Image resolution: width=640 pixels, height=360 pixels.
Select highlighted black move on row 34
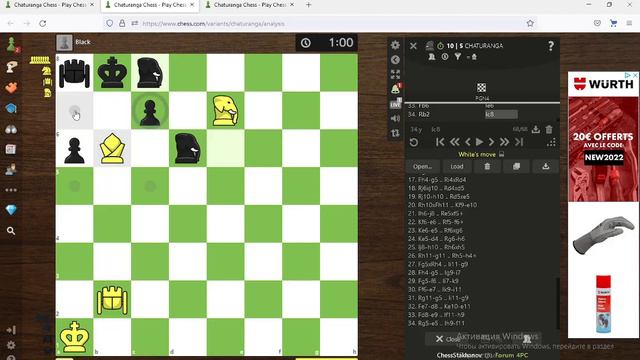point(501,114)
